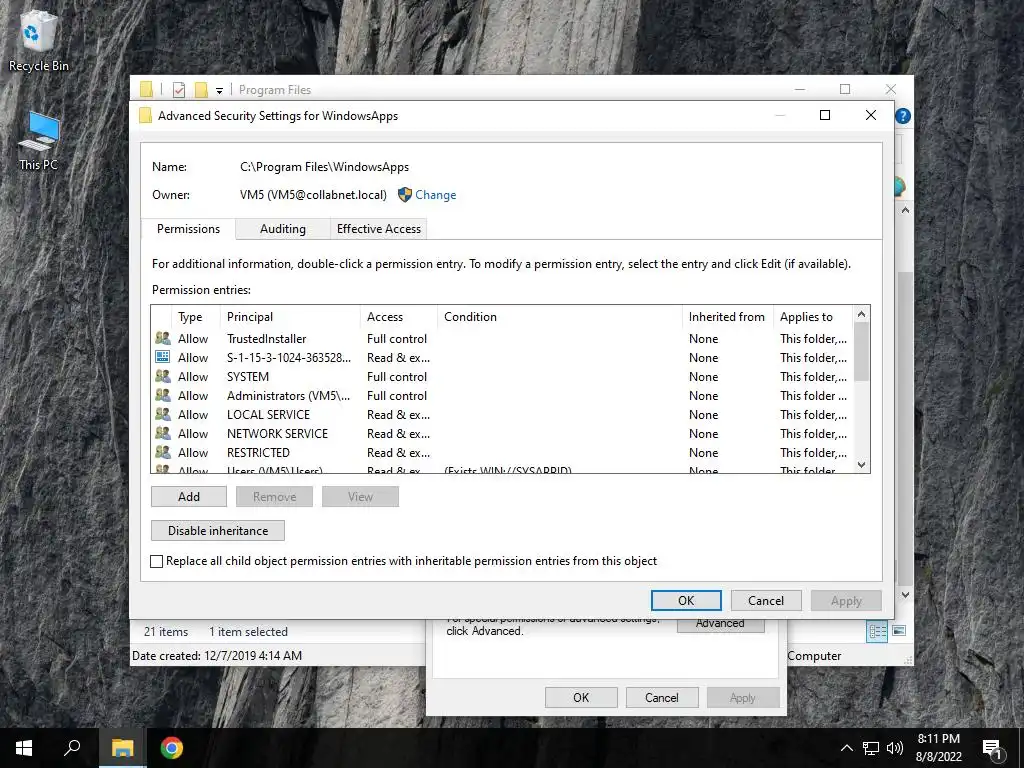Click the Administrators entry's user icon

(163, 395)
